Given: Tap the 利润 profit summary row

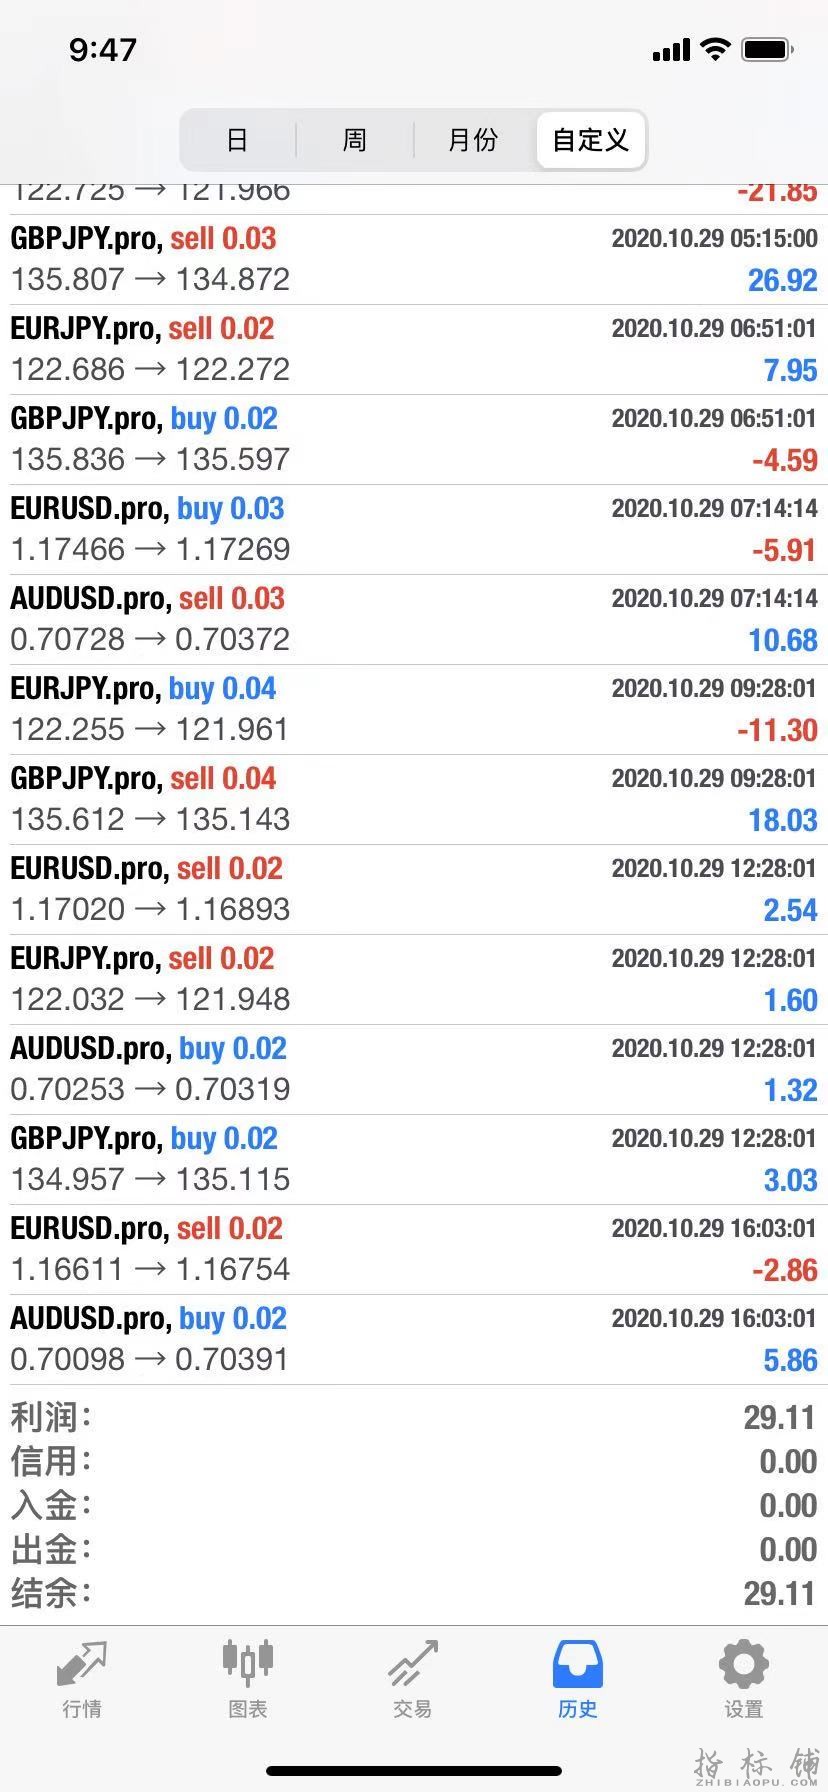Looking at the screenshot, I should 413,1417.
